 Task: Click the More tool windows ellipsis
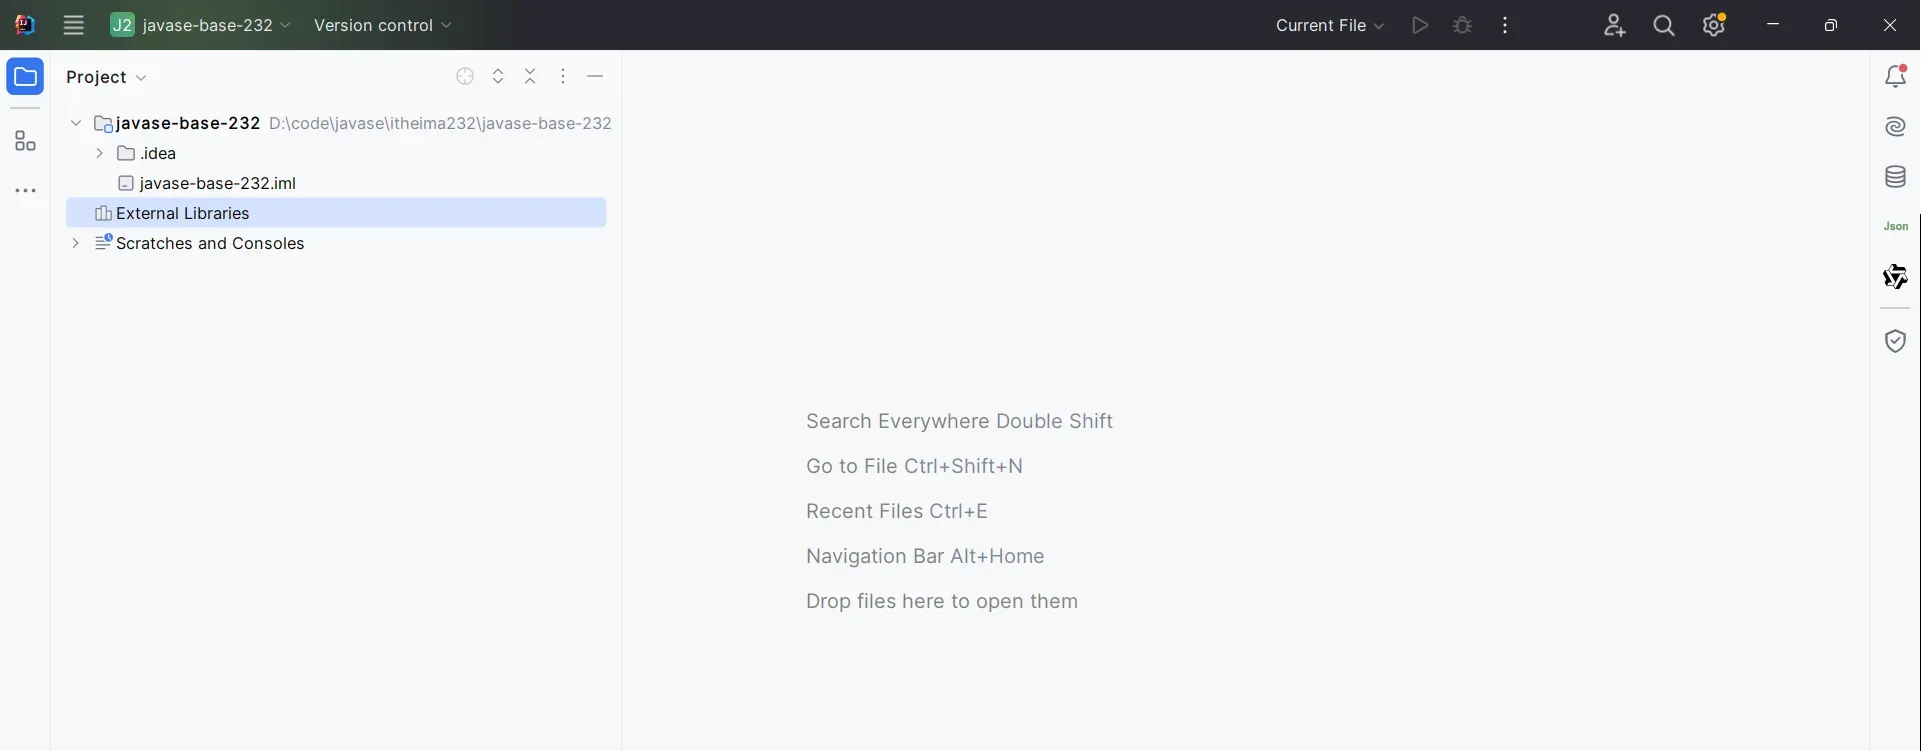pyautogui.click(x=25, y=191)
